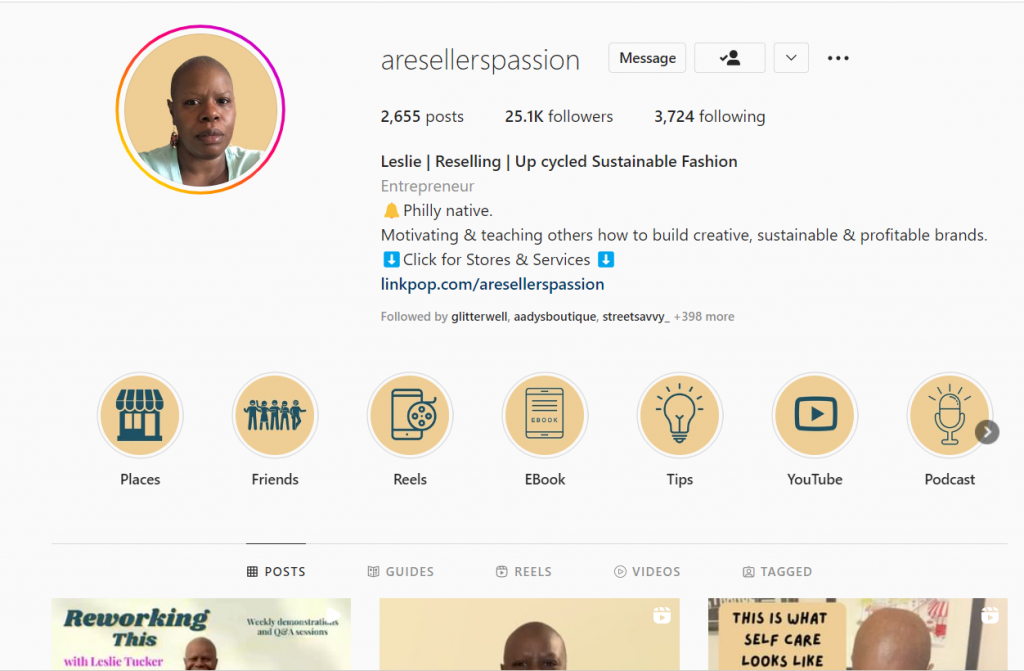1024x671 pixels.
Task: Open the Tips lightbulb highlight
Action: [x=680, y=416]
